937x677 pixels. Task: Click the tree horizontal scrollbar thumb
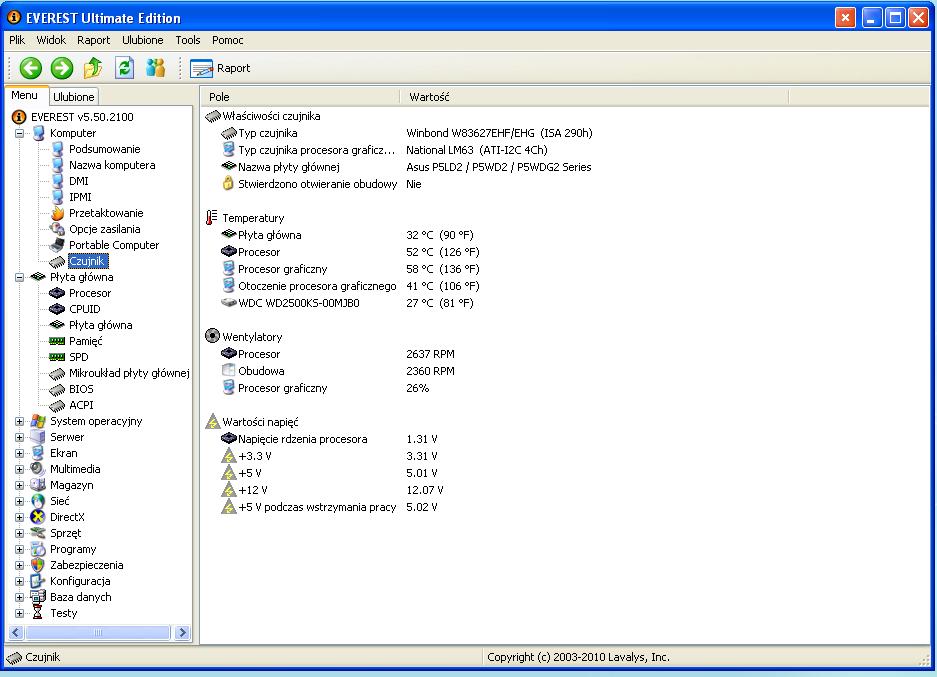click(x=98, y=632)
